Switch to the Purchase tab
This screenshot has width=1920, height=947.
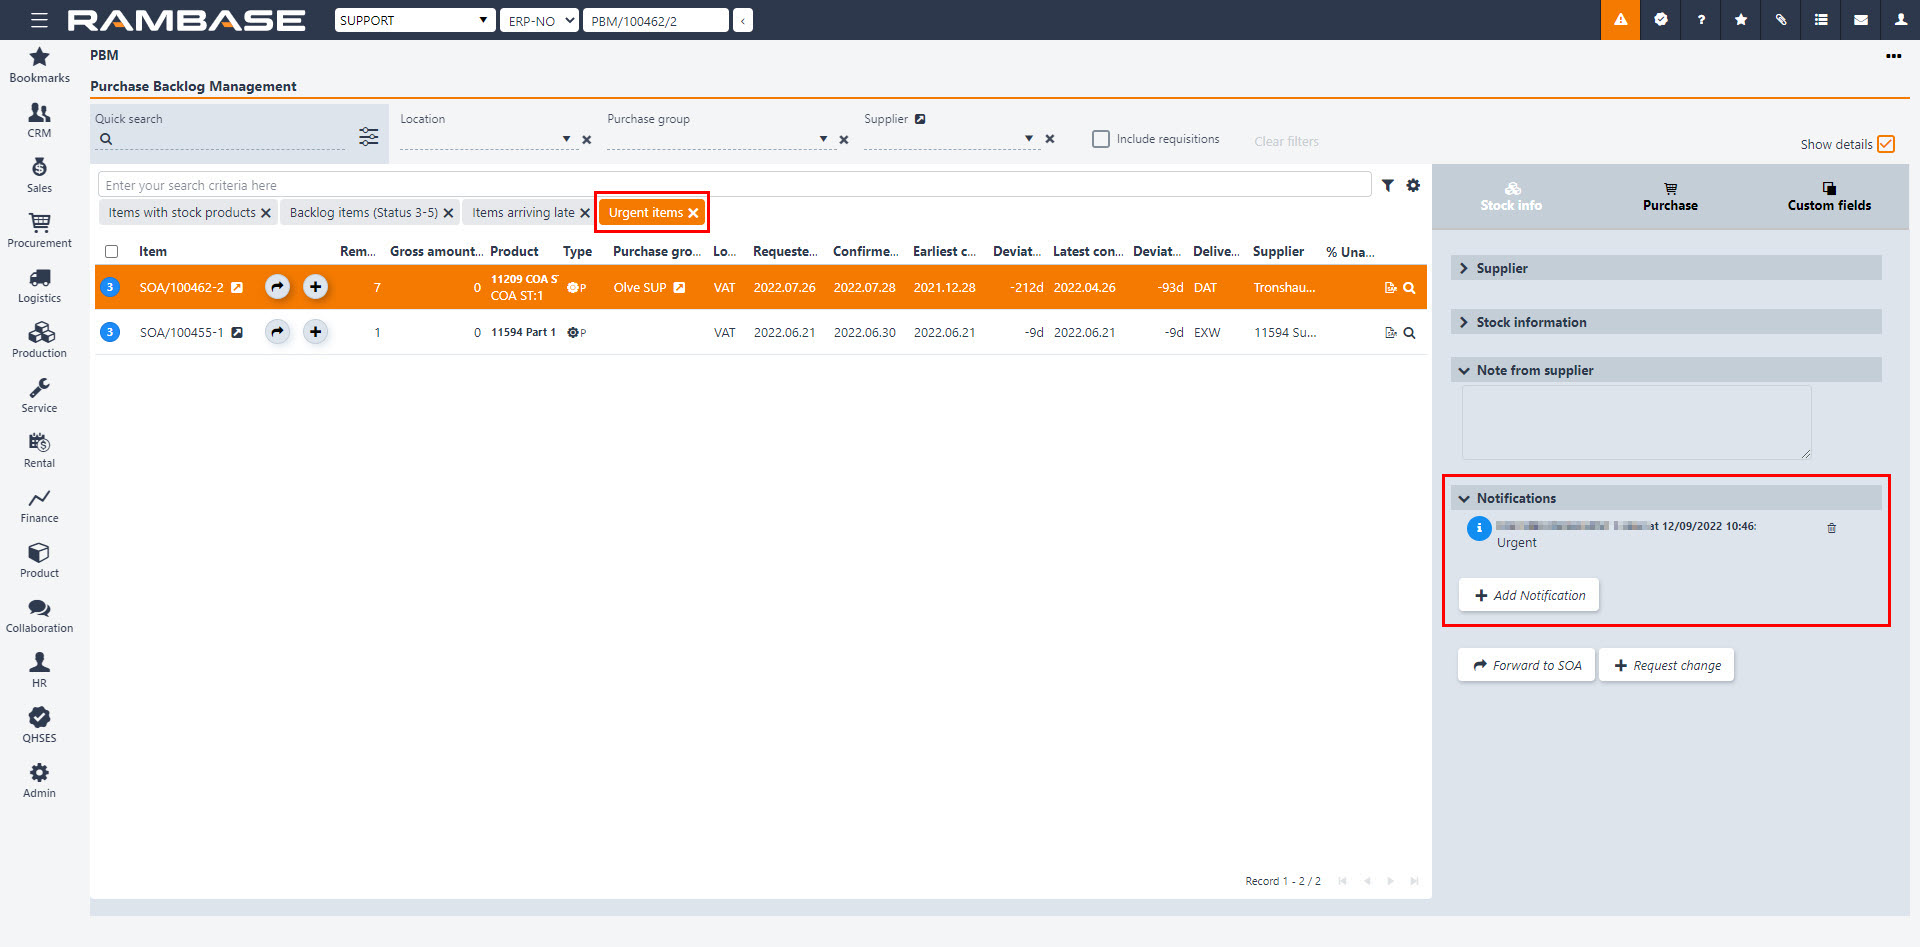point(1669,197)
